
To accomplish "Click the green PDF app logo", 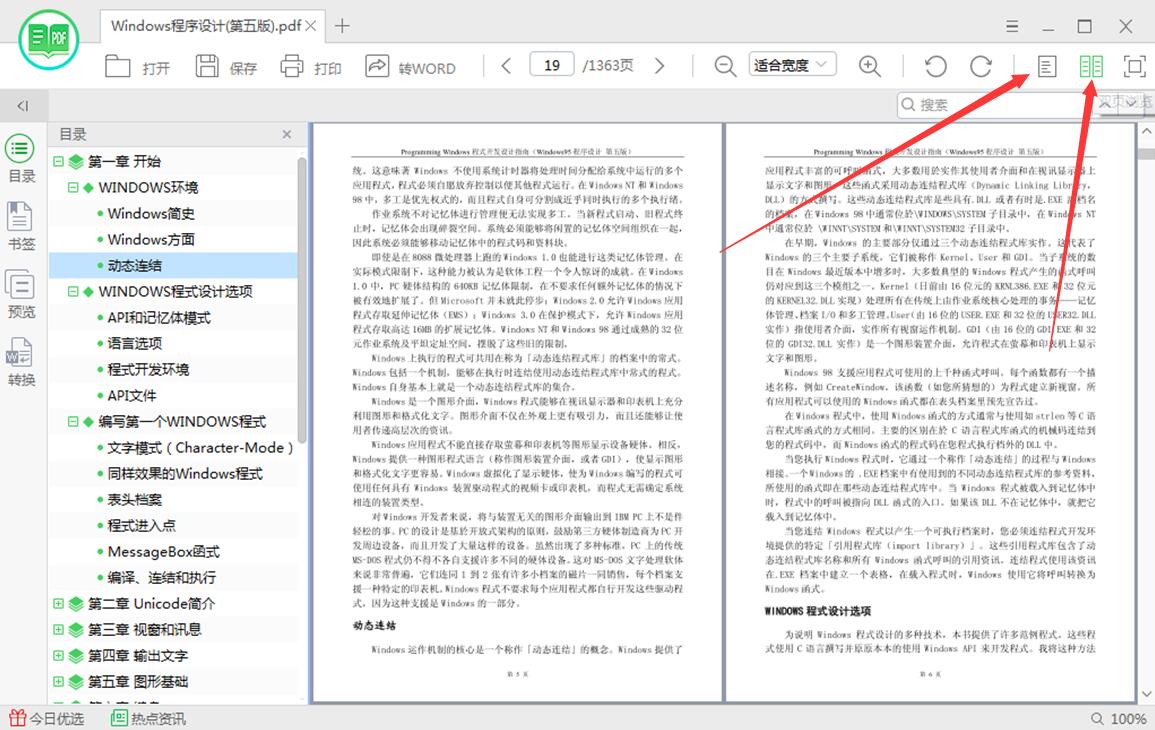I will (49, 39).
